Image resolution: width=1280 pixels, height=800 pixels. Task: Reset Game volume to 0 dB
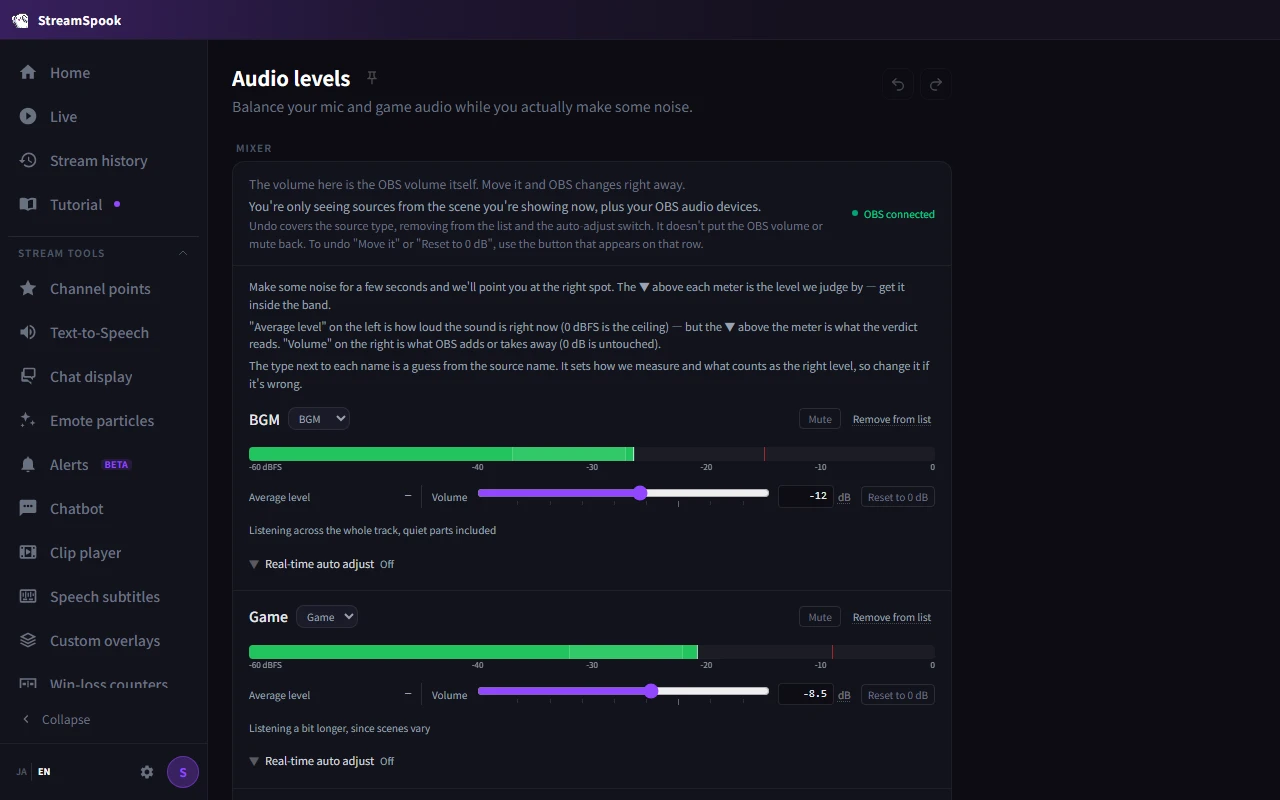tap(898, 695)
